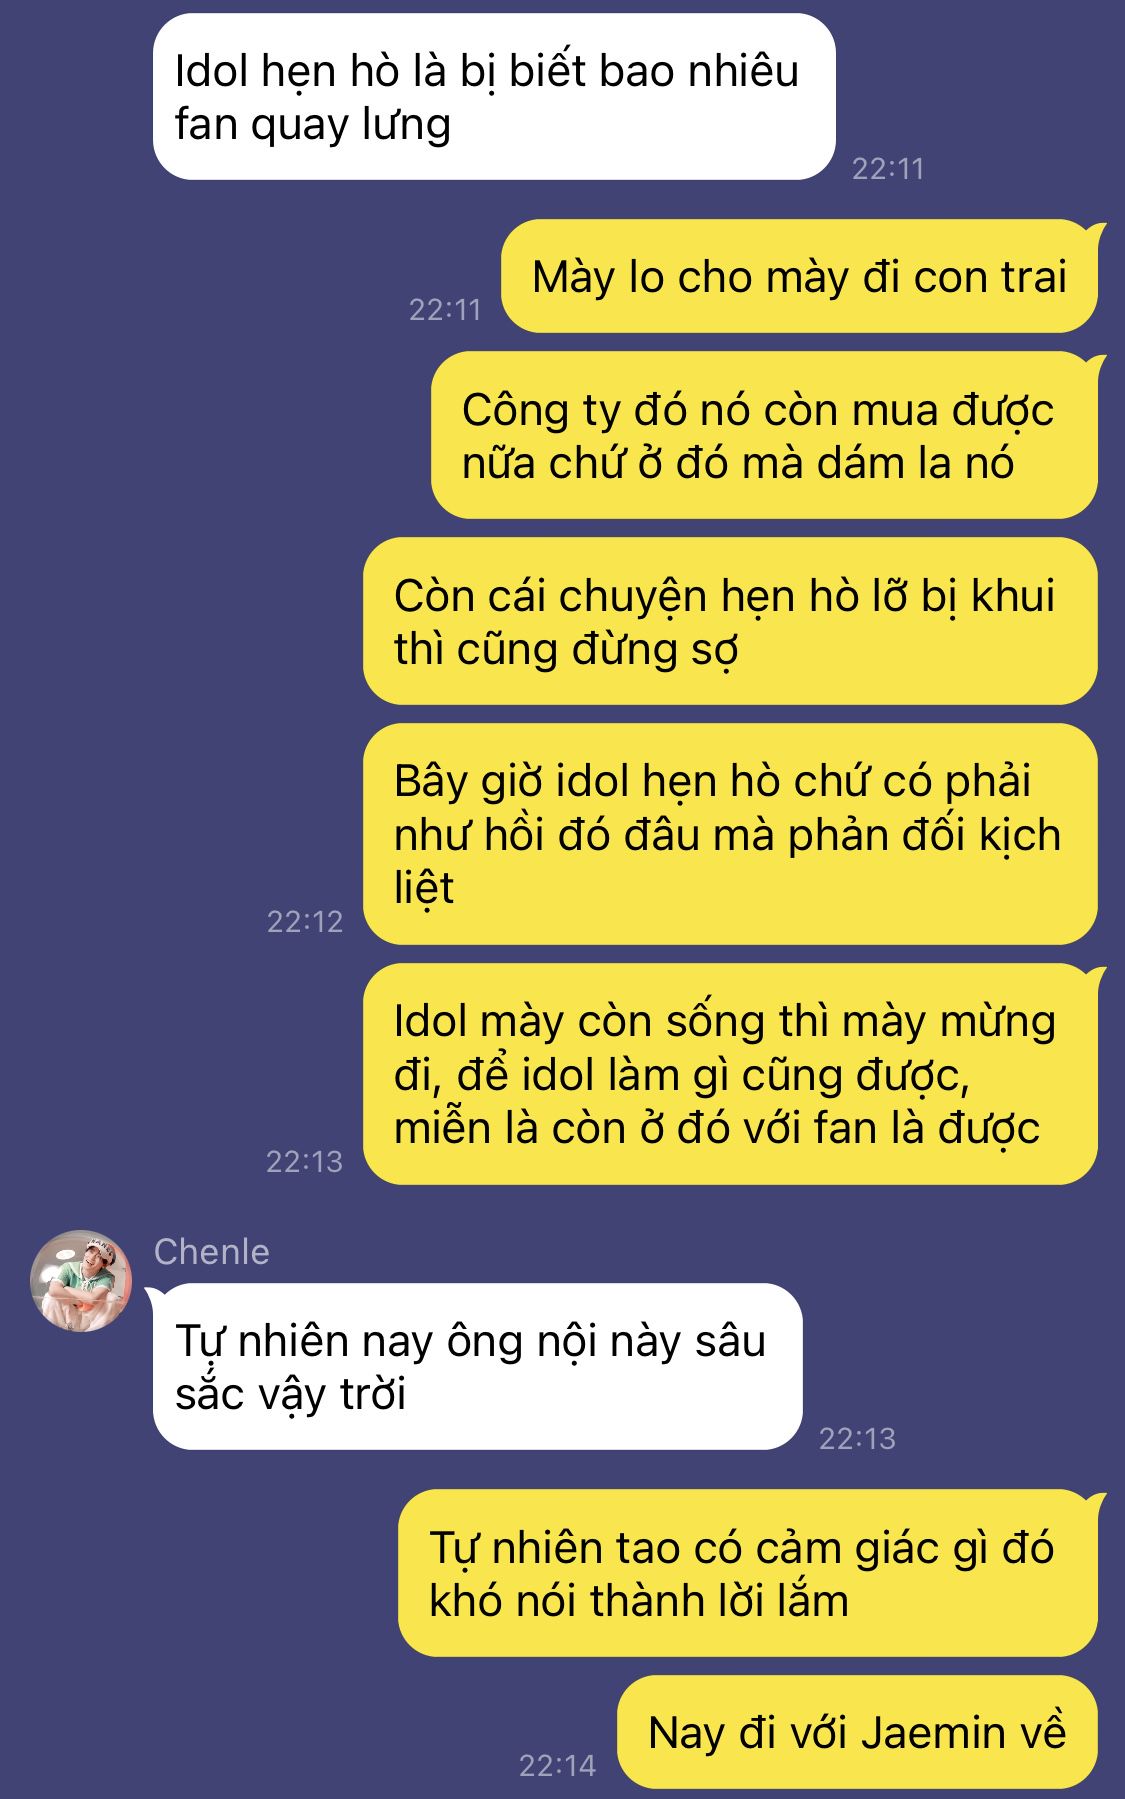Tap 22:11 timestamp beside 'fan quay lưng' message
This screenshot has height=1799, width=1125.
coord(888,168)
